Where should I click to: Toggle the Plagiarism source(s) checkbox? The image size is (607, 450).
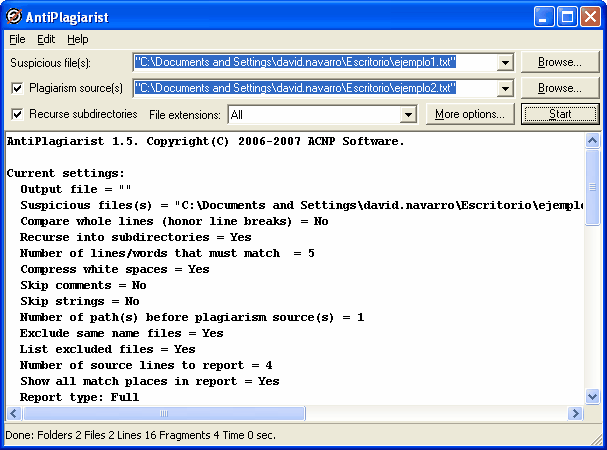pos(17,88)
